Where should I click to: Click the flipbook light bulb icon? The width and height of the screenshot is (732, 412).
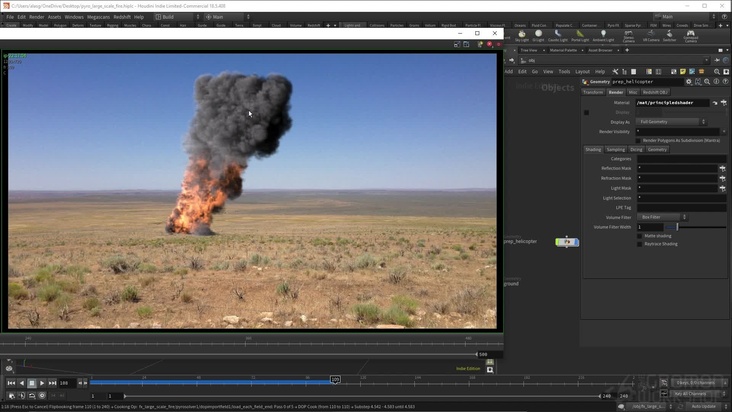coord(480,44)
